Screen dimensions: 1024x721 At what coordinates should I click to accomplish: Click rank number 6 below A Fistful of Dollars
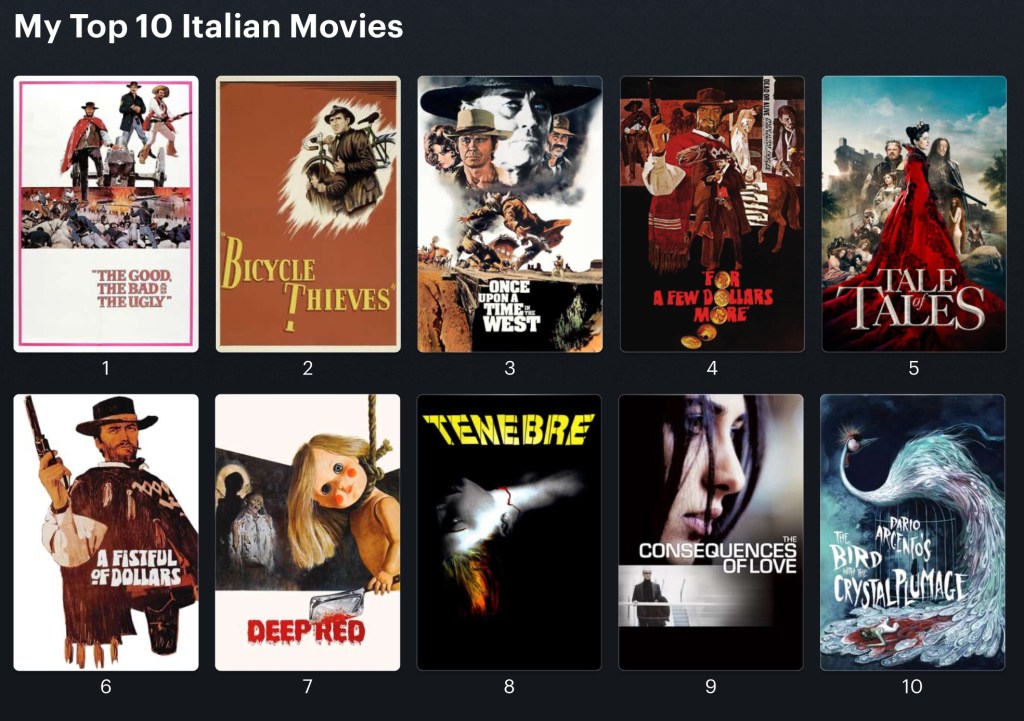point(106,686)
